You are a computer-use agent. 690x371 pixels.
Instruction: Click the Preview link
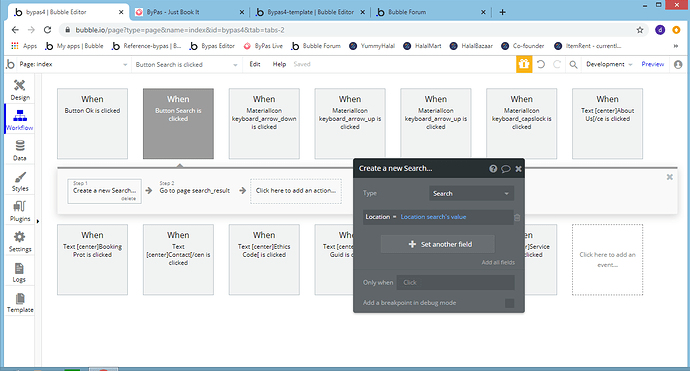click(653, 64)
